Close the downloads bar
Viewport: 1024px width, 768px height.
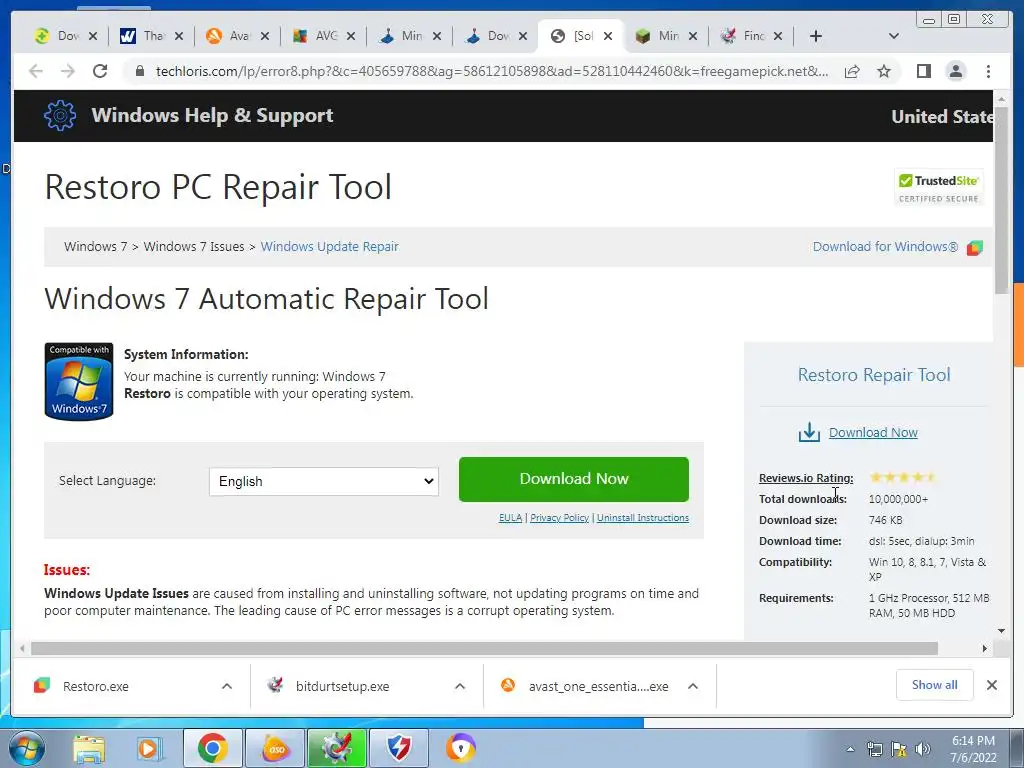992,685
